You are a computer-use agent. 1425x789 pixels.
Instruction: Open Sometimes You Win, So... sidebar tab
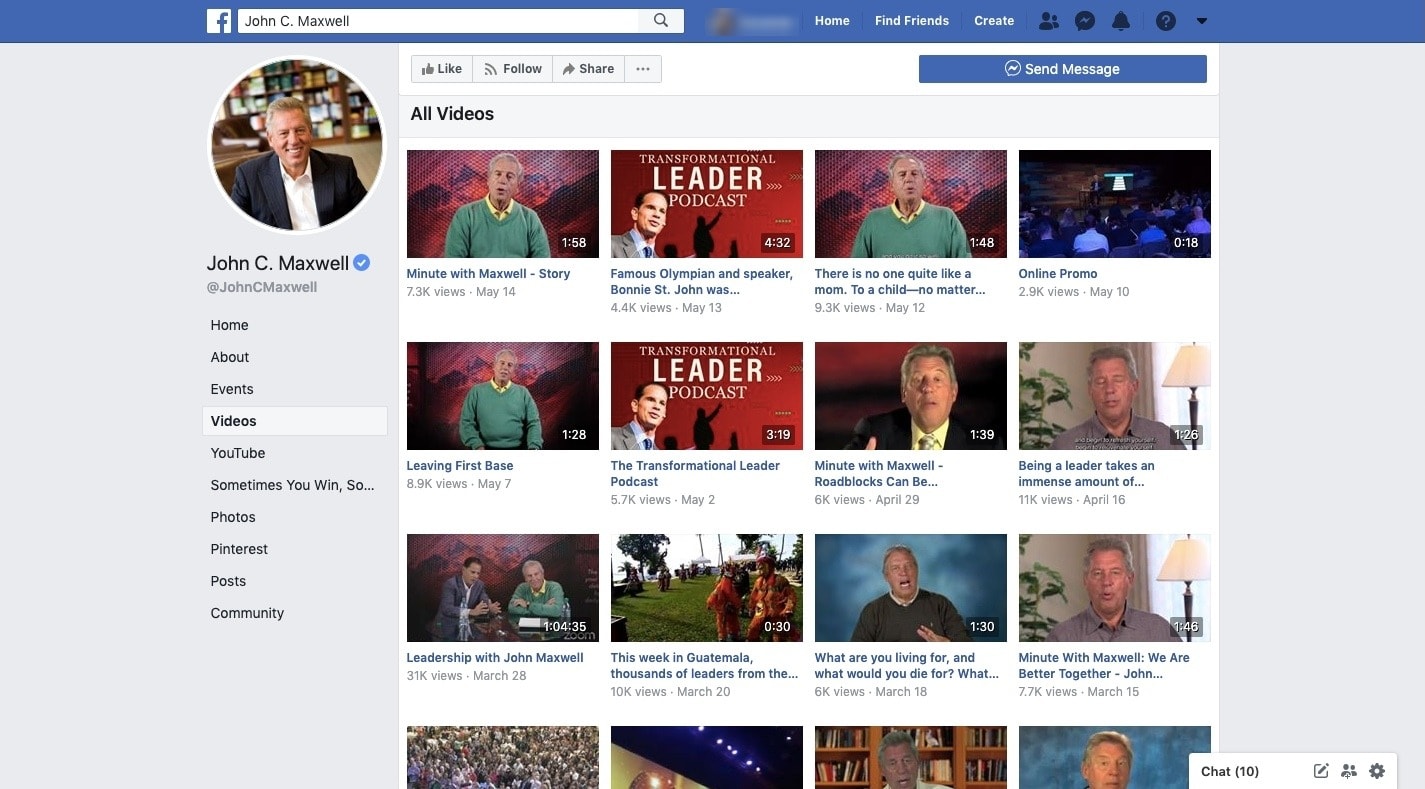(x=292, y=485)
